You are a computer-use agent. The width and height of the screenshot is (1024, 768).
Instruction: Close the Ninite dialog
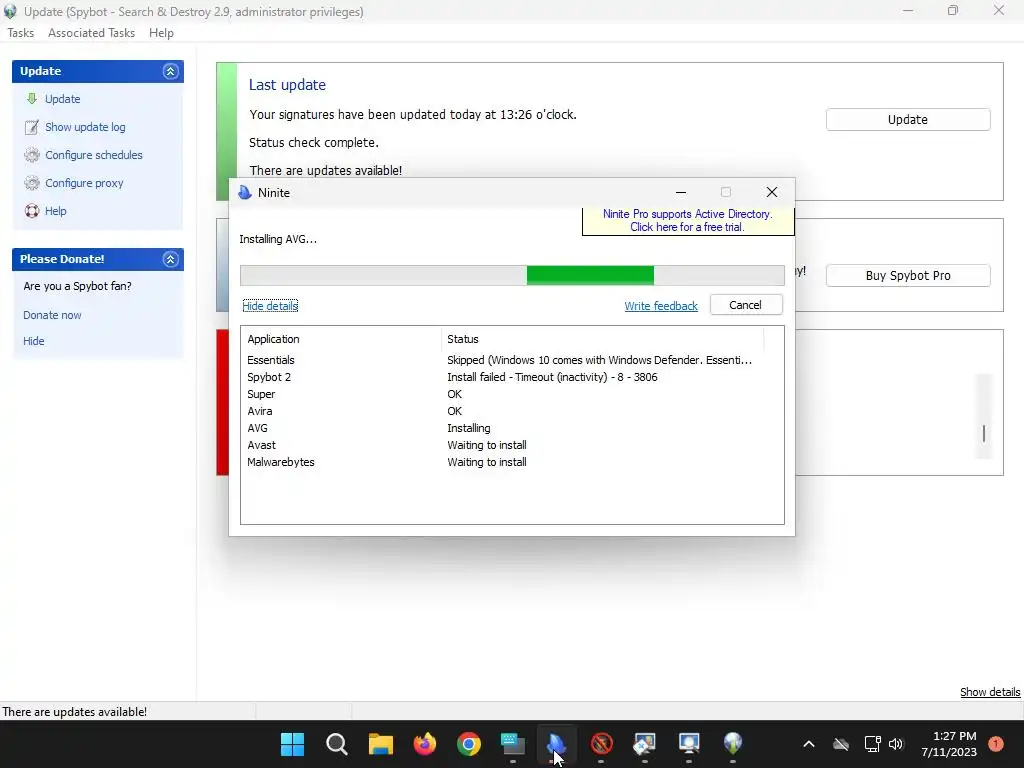click(x=771, y=192)
